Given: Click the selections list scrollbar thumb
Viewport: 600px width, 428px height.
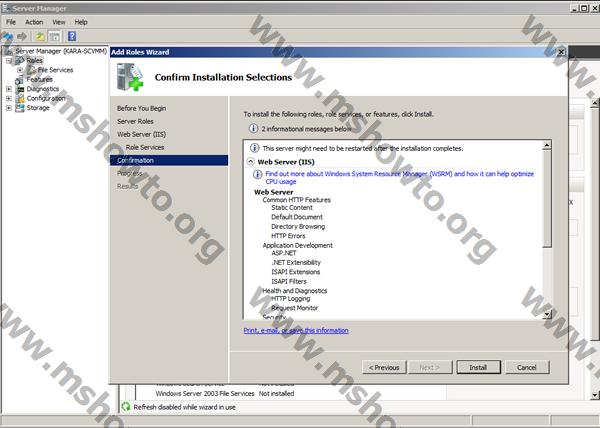Looking at the screenshot, I should (547, 198).
